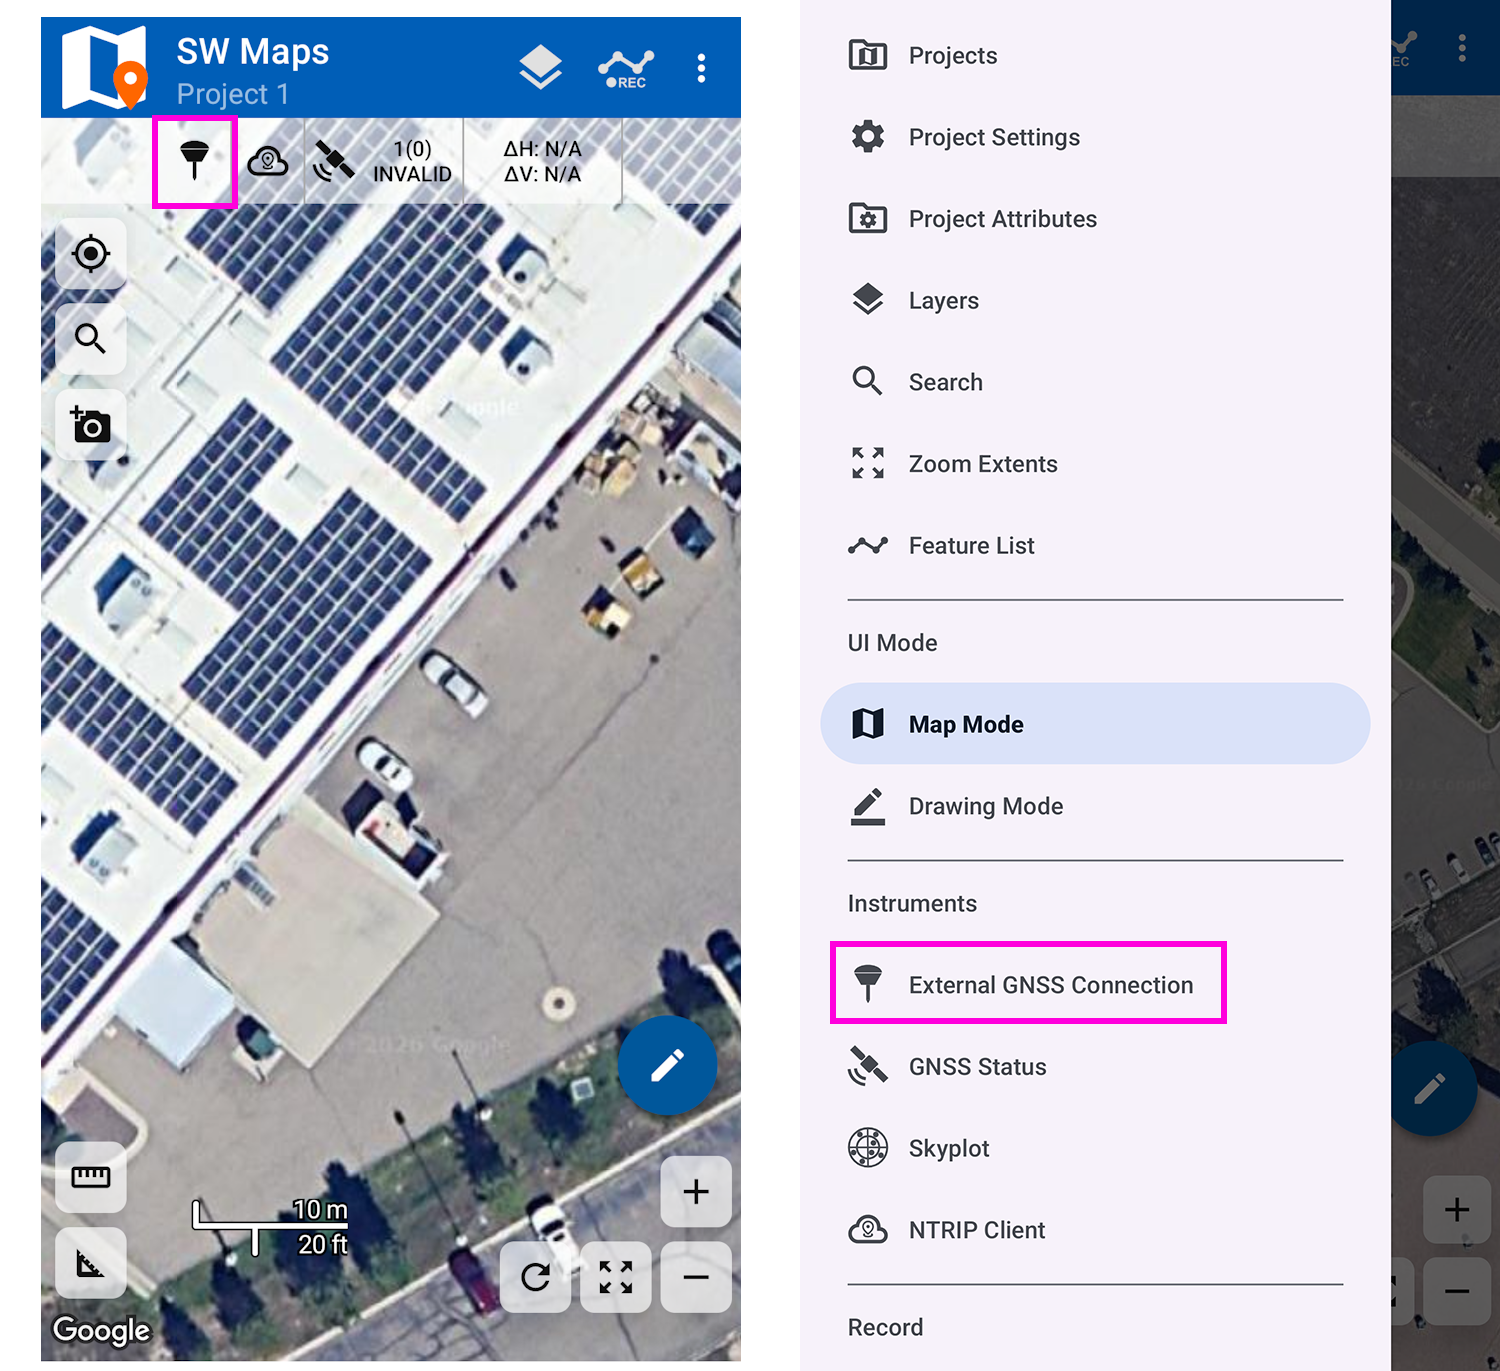Tap the satellite count 1(0) INVALID readout

(412, 161)
